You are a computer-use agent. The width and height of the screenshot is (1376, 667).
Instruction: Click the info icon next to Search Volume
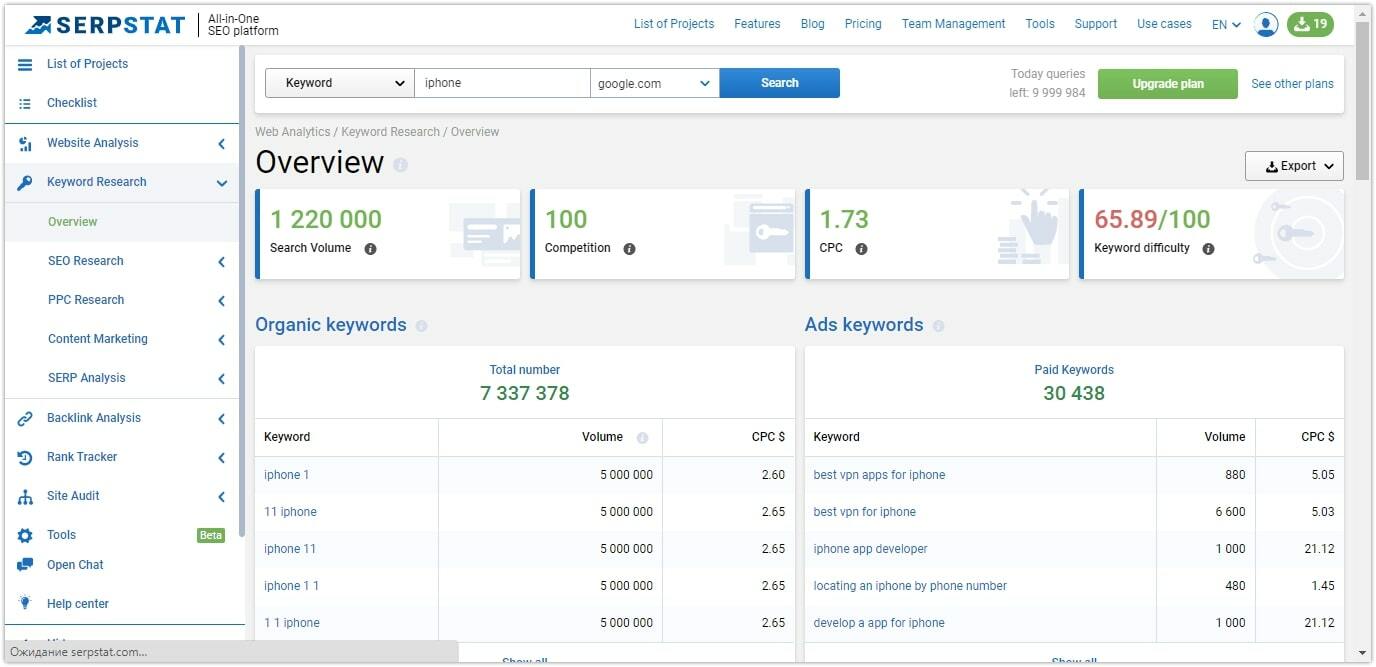[x=370, y=249]
